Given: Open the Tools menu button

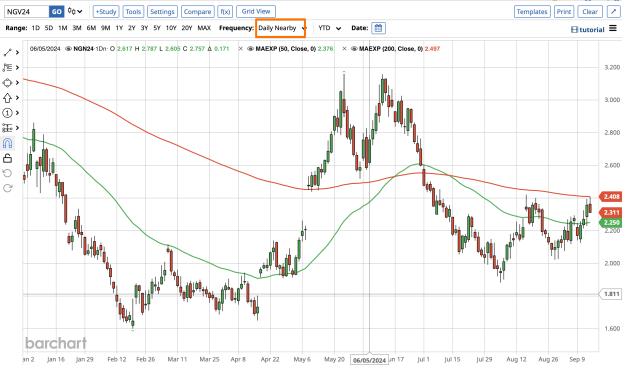Looking at the screenshot, I should pos(133,12).
